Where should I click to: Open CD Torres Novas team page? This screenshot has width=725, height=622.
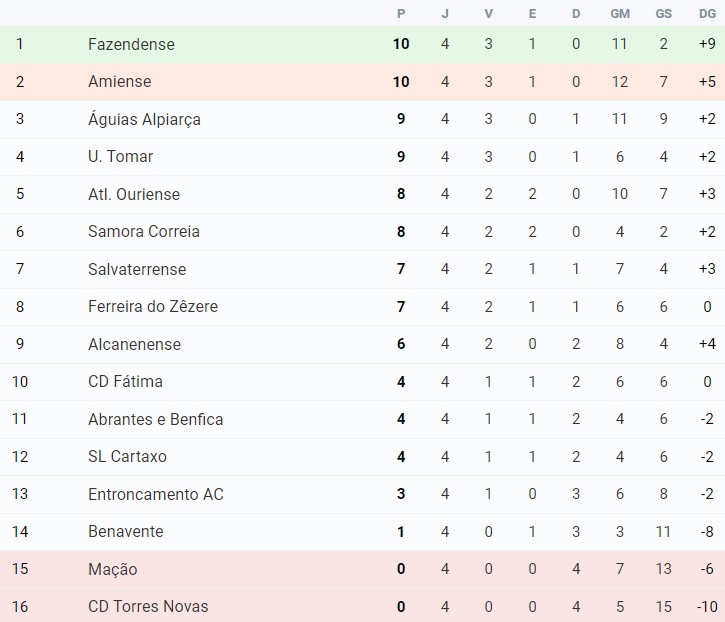(148, 606)
